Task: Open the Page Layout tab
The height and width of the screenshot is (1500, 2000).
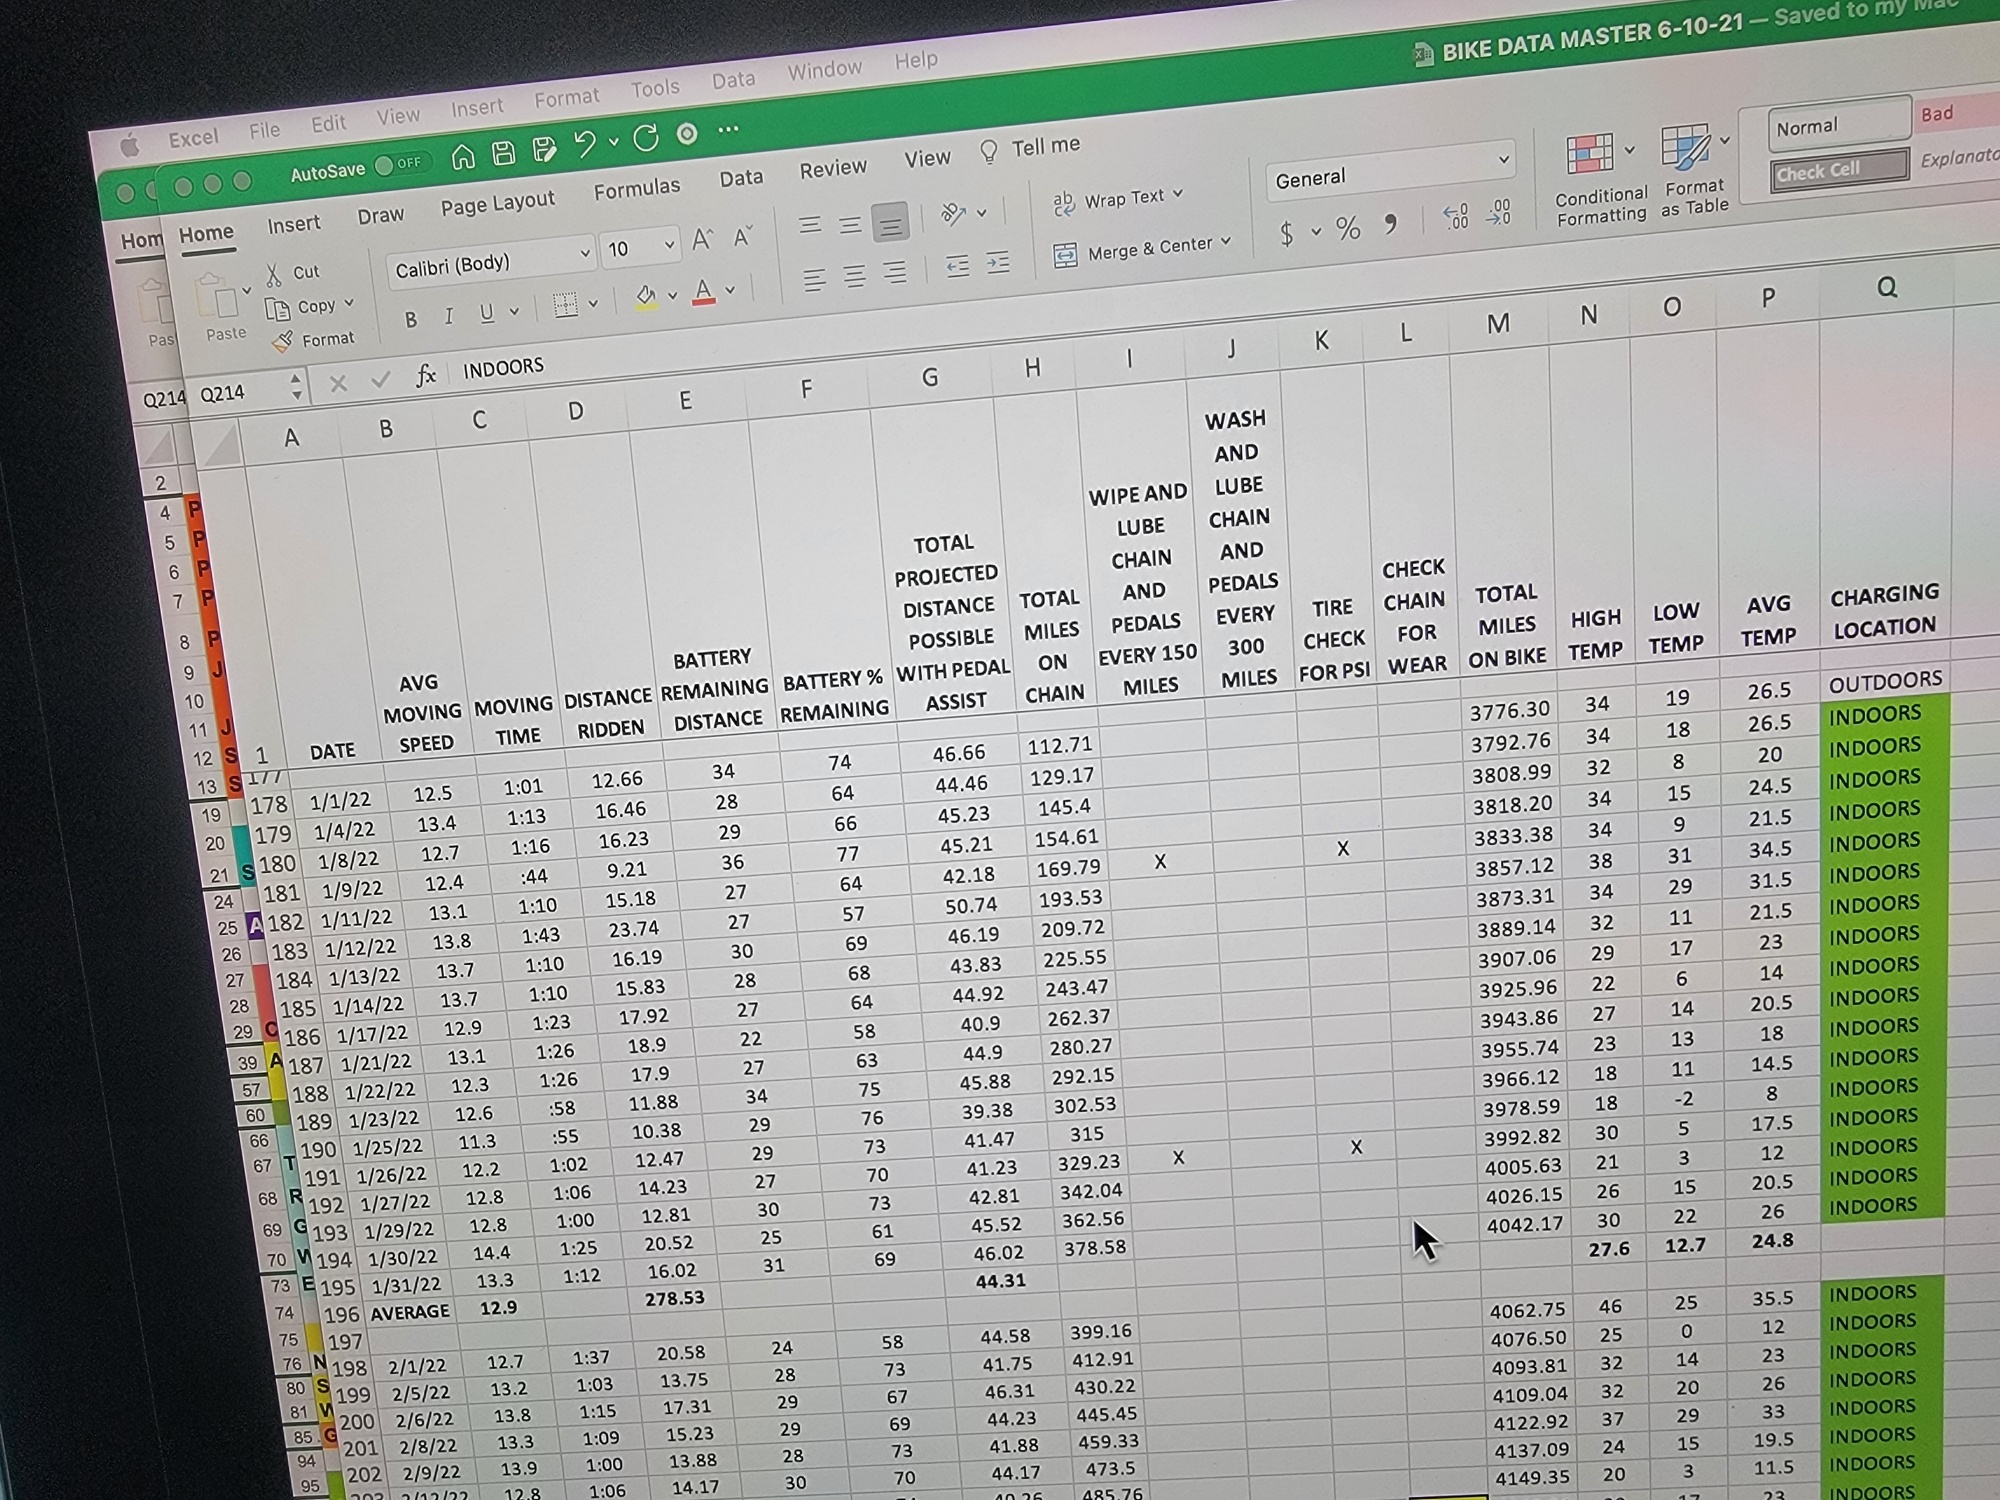Action: (497, 203)
